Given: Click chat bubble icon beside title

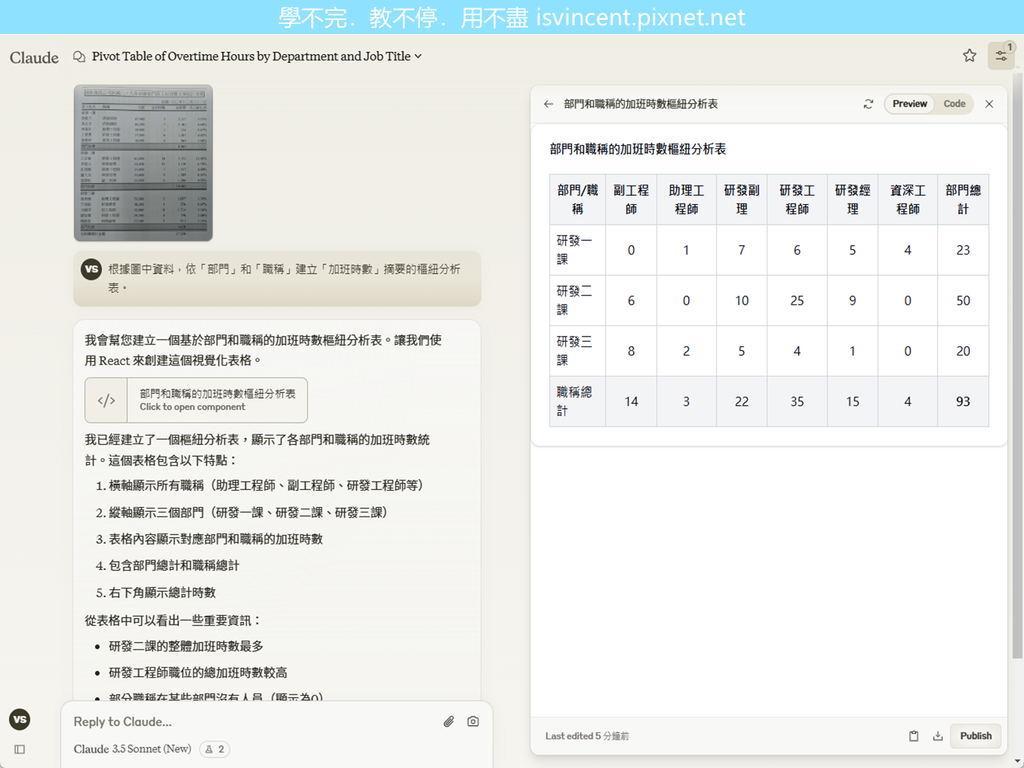Looking at the screenshot, I should click(x=79, y=57).
